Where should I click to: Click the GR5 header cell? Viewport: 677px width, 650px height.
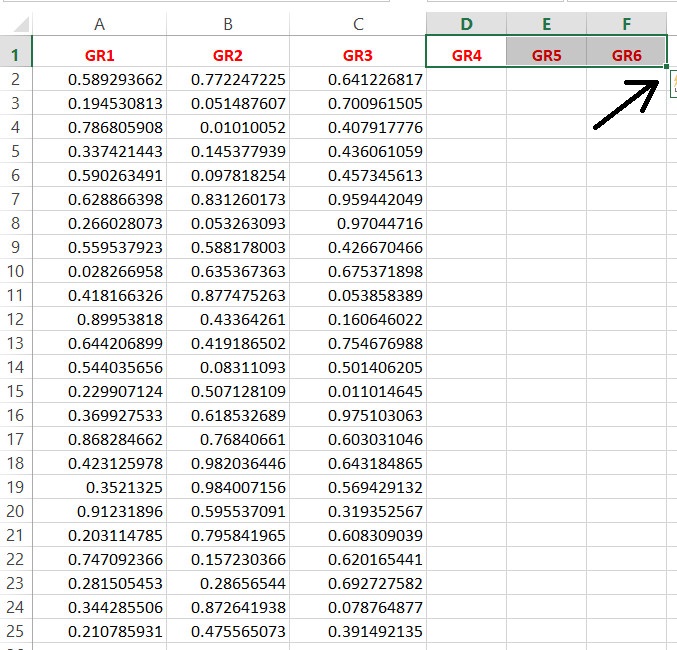click(x=546, y=55)
